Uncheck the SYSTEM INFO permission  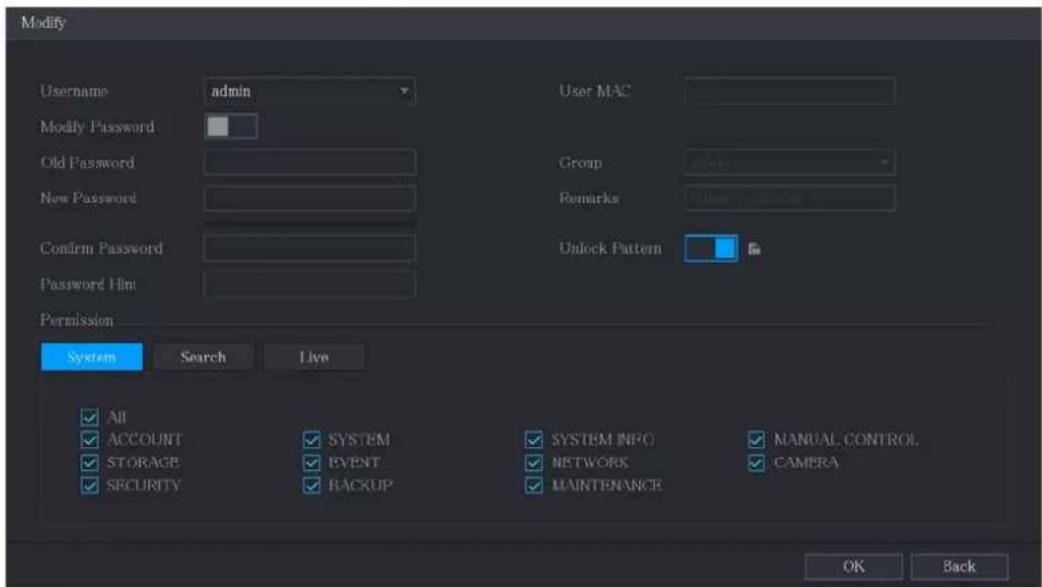(534, 439)
